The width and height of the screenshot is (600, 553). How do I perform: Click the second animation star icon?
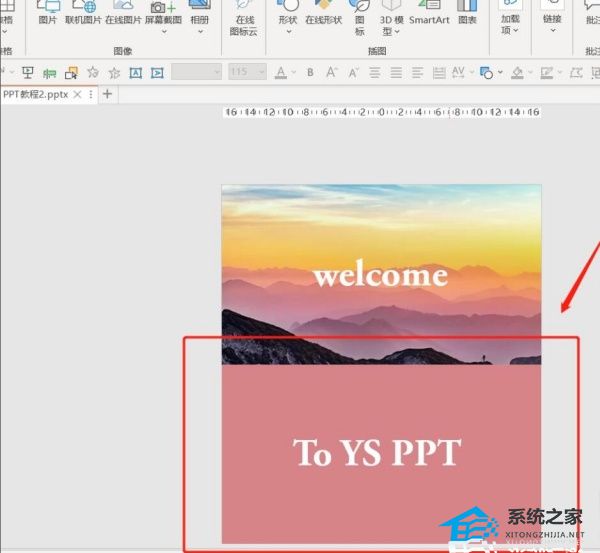pyautogui.click(x=114, y=73)
